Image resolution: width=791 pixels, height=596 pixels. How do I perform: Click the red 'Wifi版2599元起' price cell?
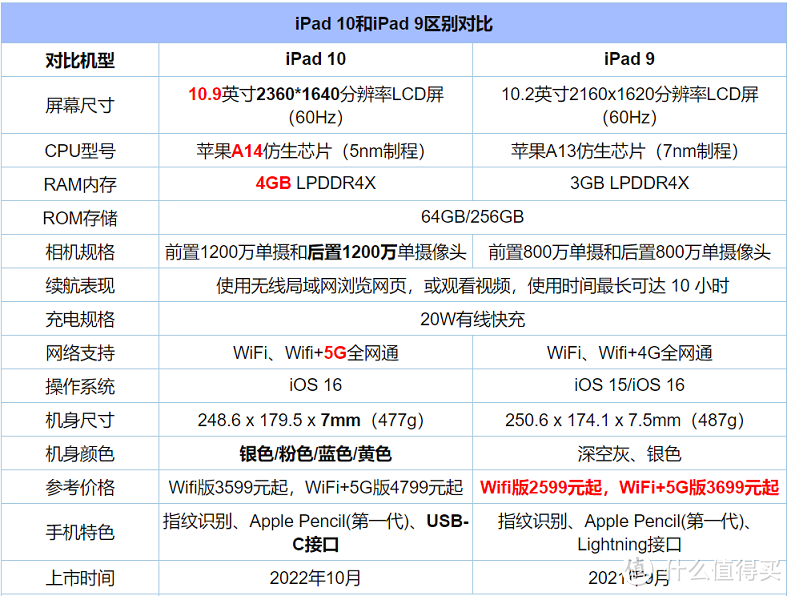coord(629,487)
